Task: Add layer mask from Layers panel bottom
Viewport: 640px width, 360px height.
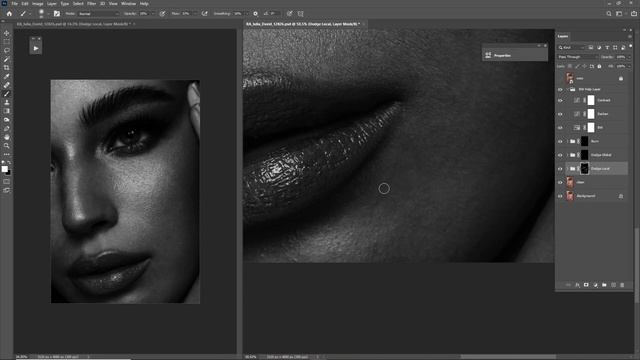Action: point(586,285)
